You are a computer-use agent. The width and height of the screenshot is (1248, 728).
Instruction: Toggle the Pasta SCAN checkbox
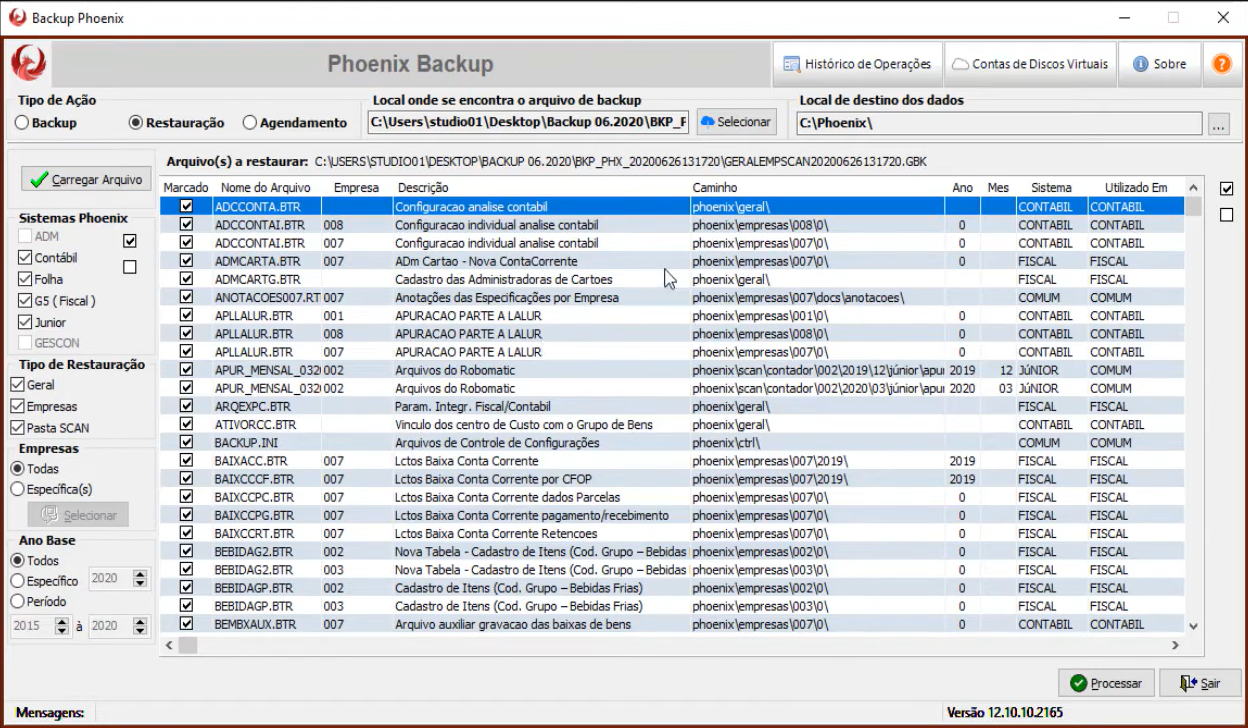[x=17, y=428]
